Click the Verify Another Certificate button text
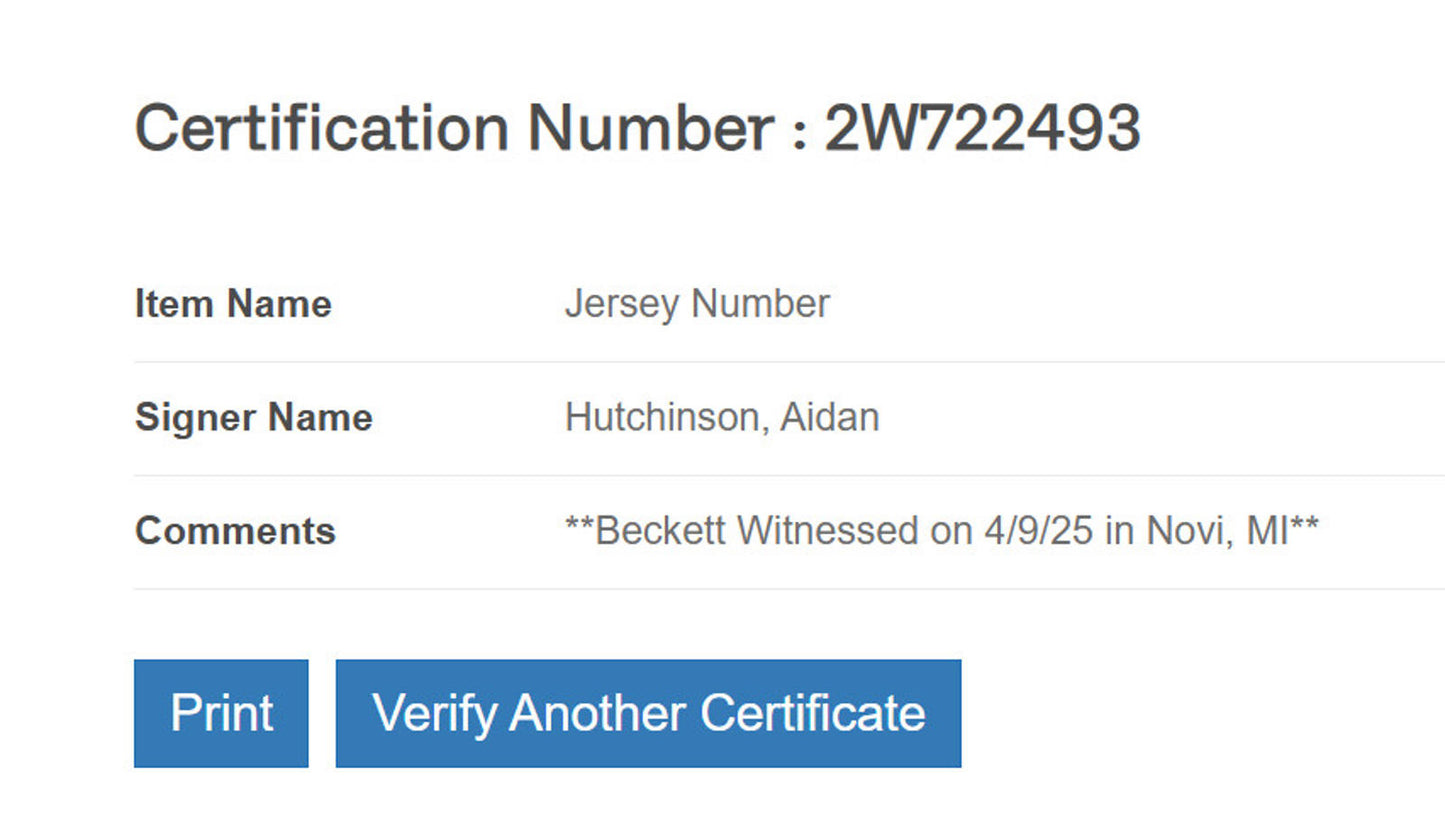The image size is (1445, 834). pyautogui.click(x=648, y=712)
